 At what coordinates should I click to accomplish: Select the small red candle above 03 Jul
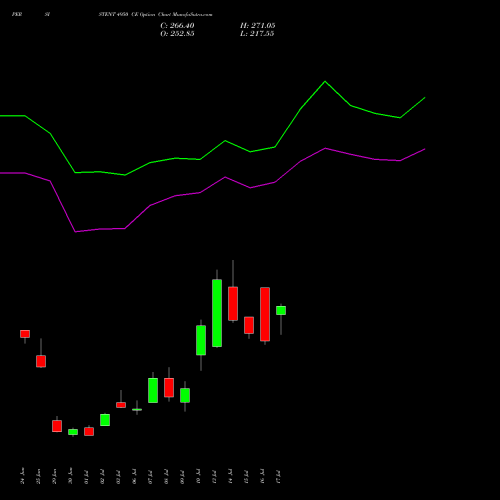click(x=121, y=405)
